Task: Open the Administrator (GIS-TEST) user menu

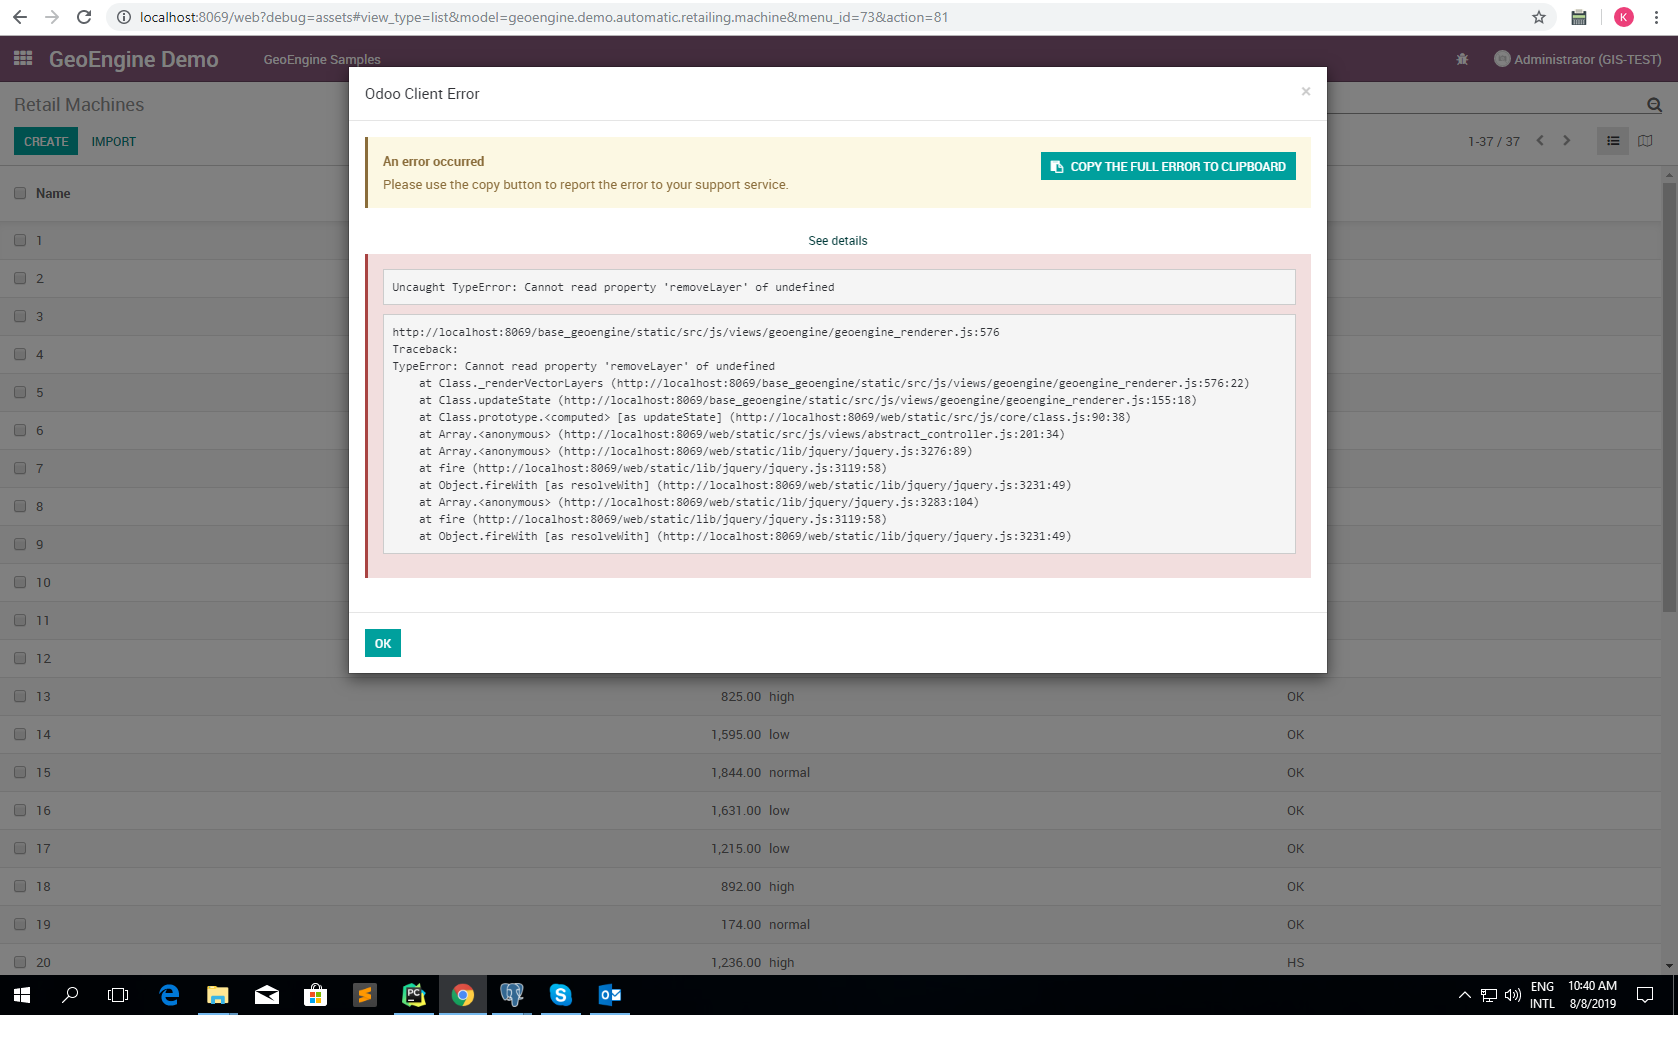Action: (x=1577, y=59)
